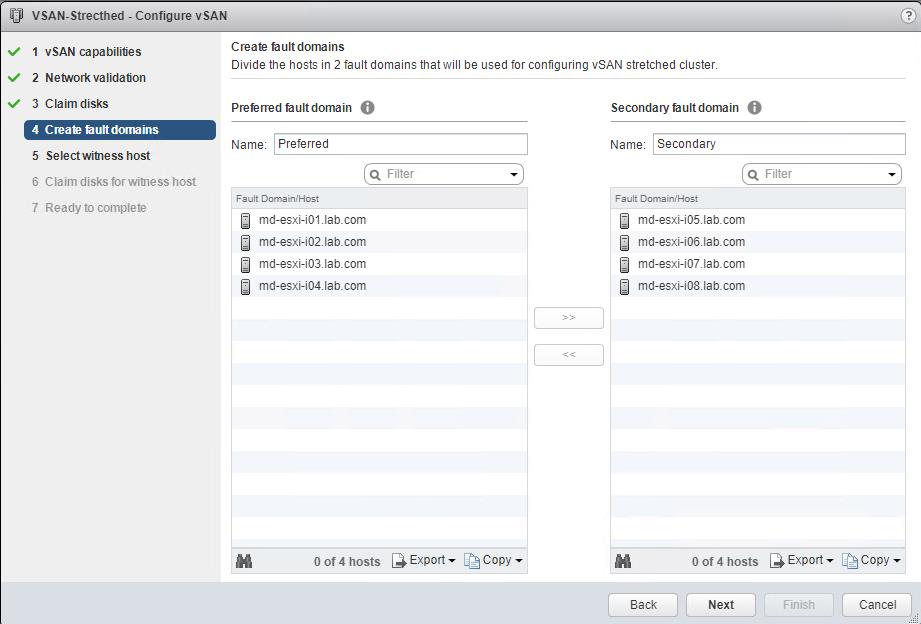Select host md-esxi-i08.lab.com
The height and width of the screenshot is (624, 921).
click(758, 286)
